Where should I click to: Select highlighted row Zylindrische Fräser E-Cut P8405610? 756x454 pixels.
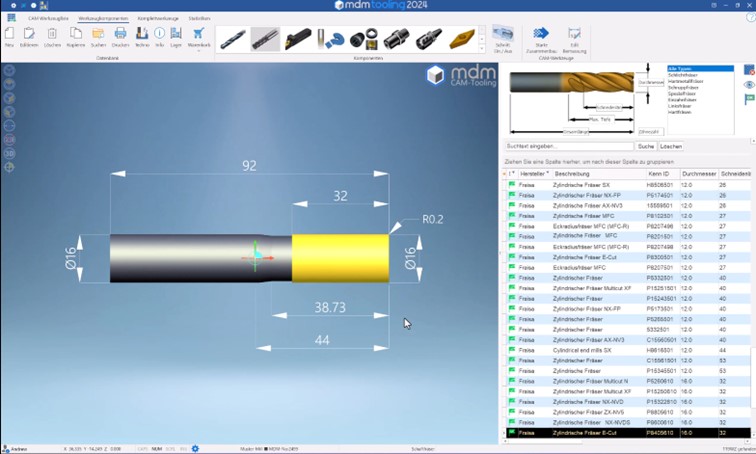click(627, 433)
